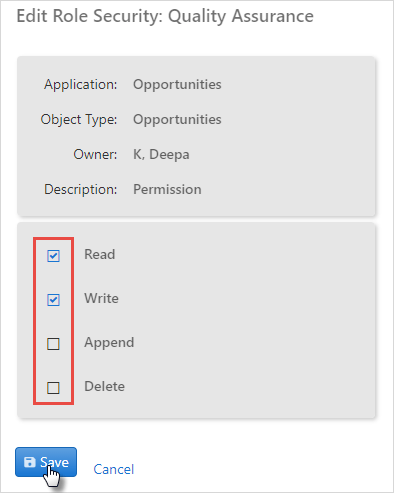Click the Edit Role Security heading
Screen dimensions: 394x493
tap(165, 16)
